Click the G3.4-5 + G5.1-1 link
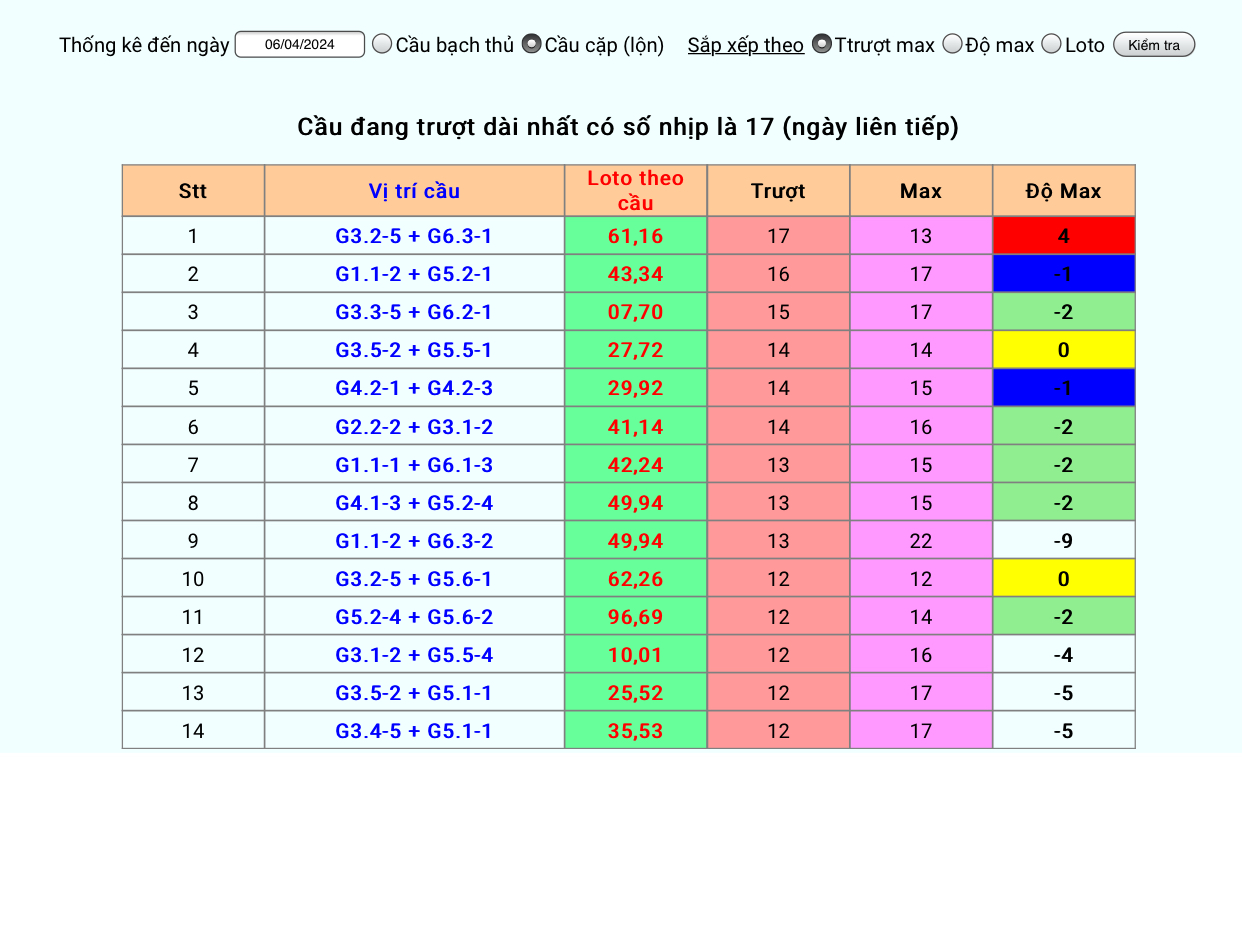This screenshot has height=935, width=1242. click(414, 731)
